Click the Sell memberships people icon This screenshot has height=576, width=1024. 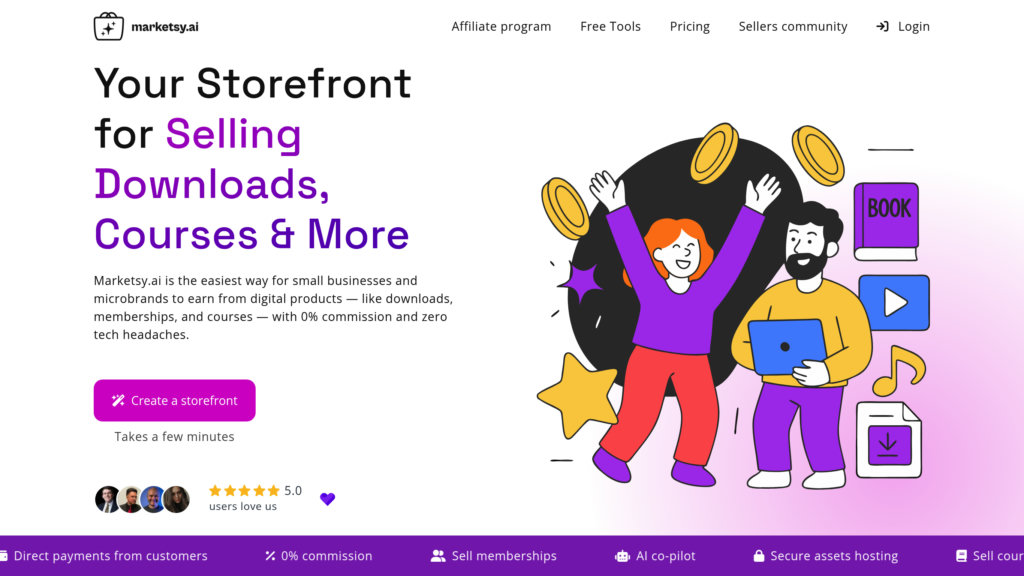tap(438, 556)
